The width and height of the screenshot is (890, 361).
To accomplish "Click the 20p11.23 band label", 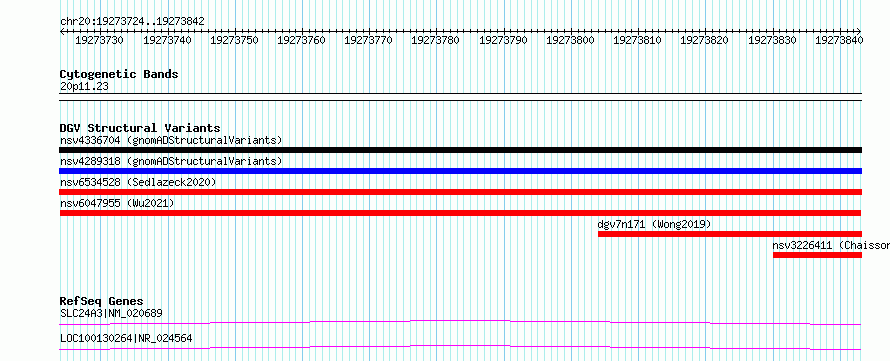I will tap(84, 87).
